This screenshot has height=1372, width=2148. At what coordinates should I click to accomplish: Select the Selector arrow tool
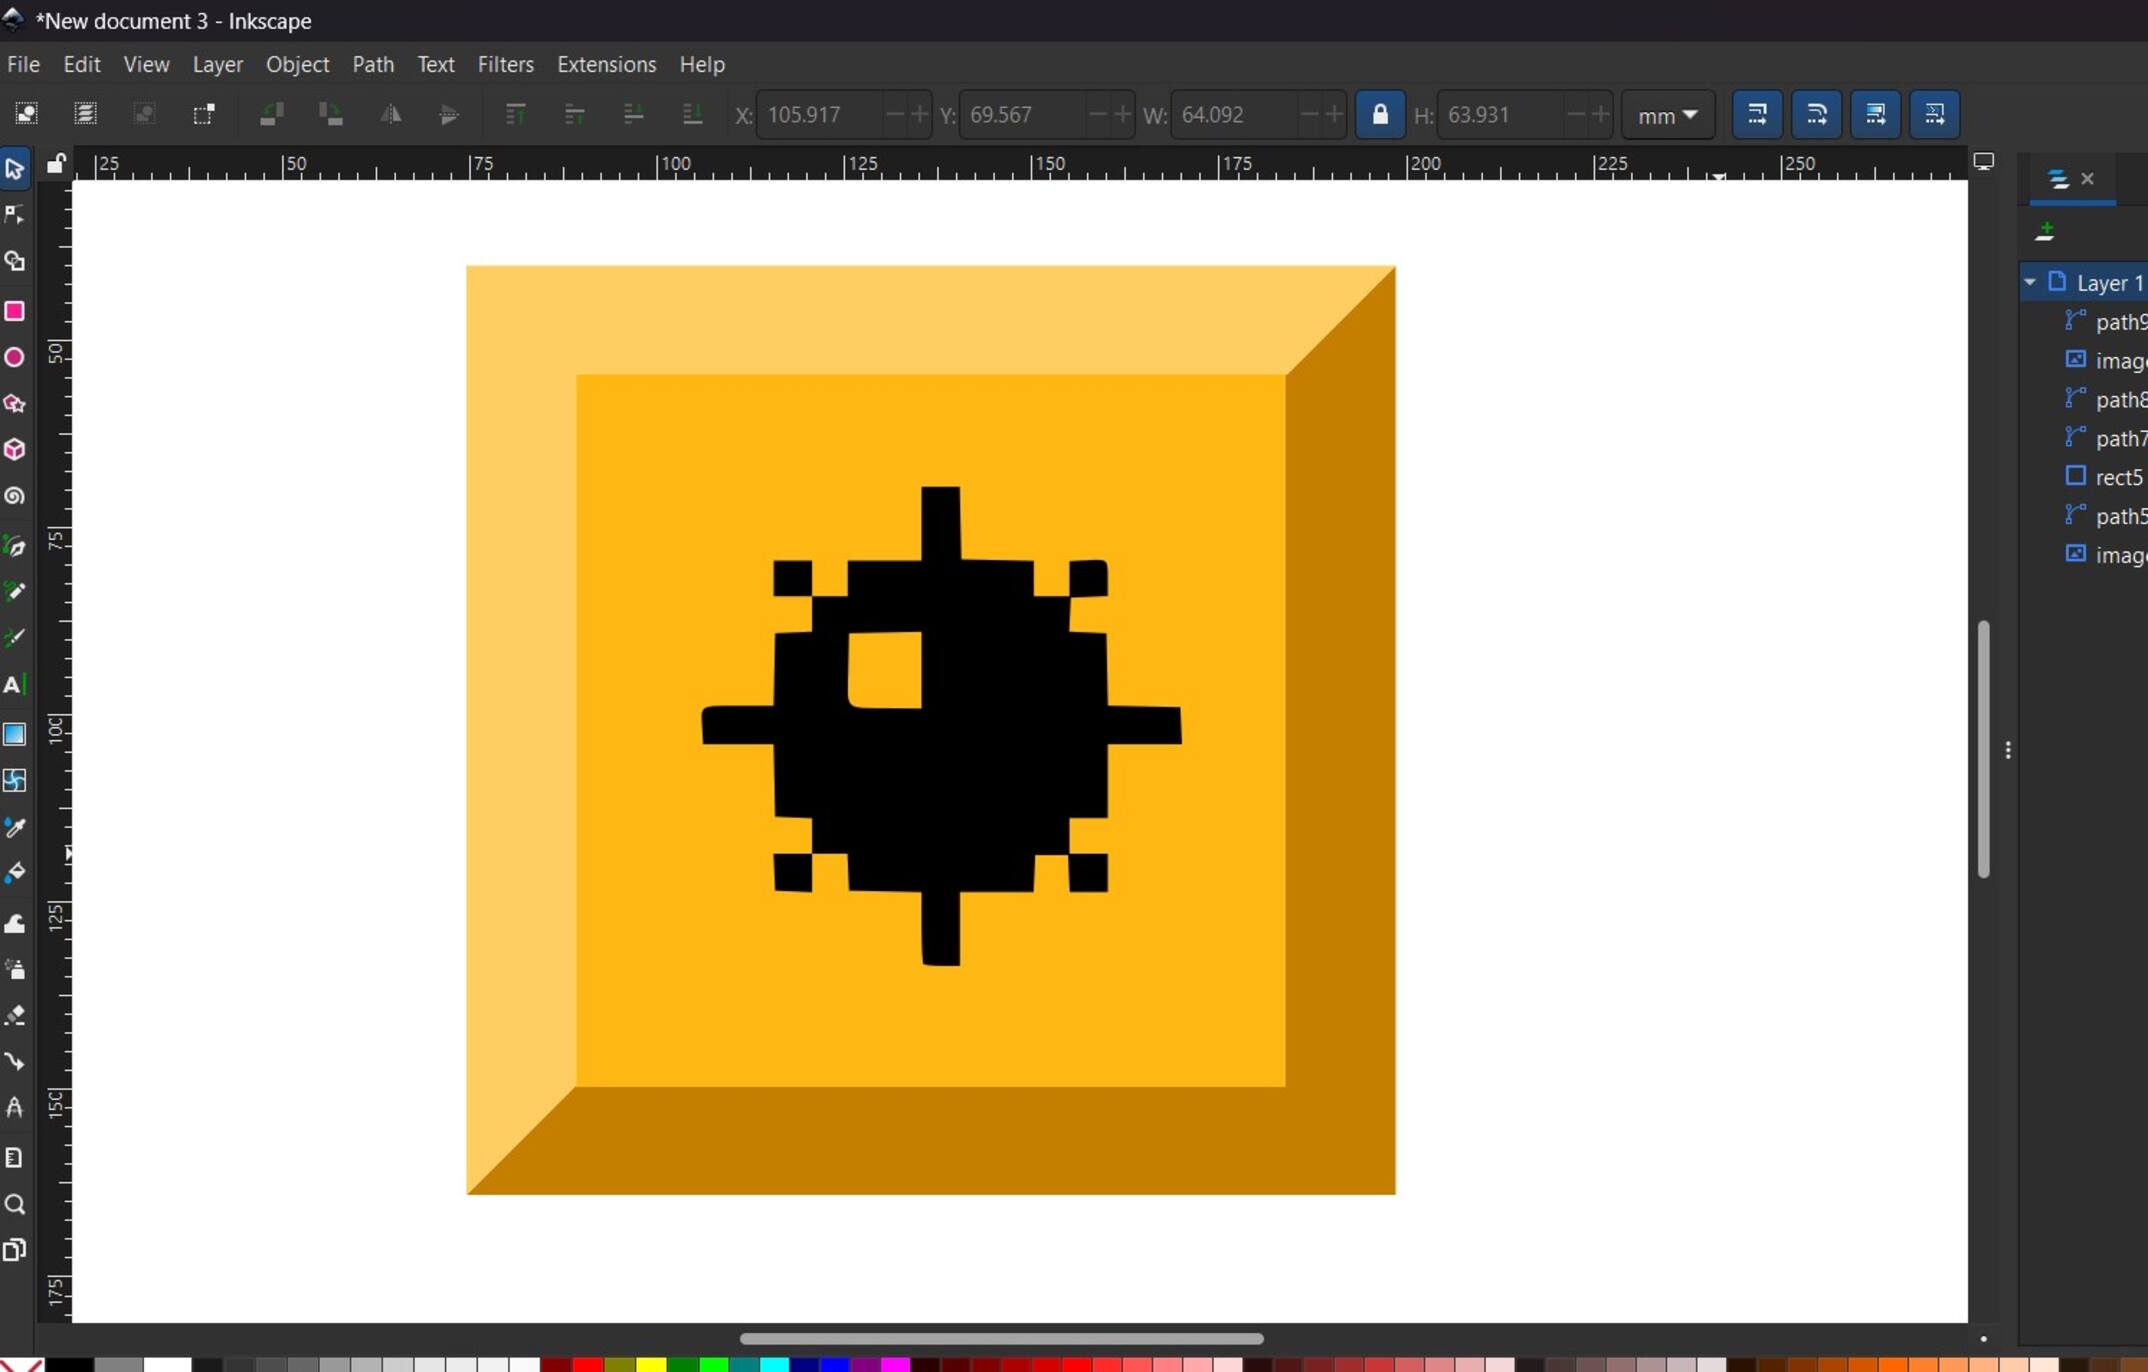15,168
